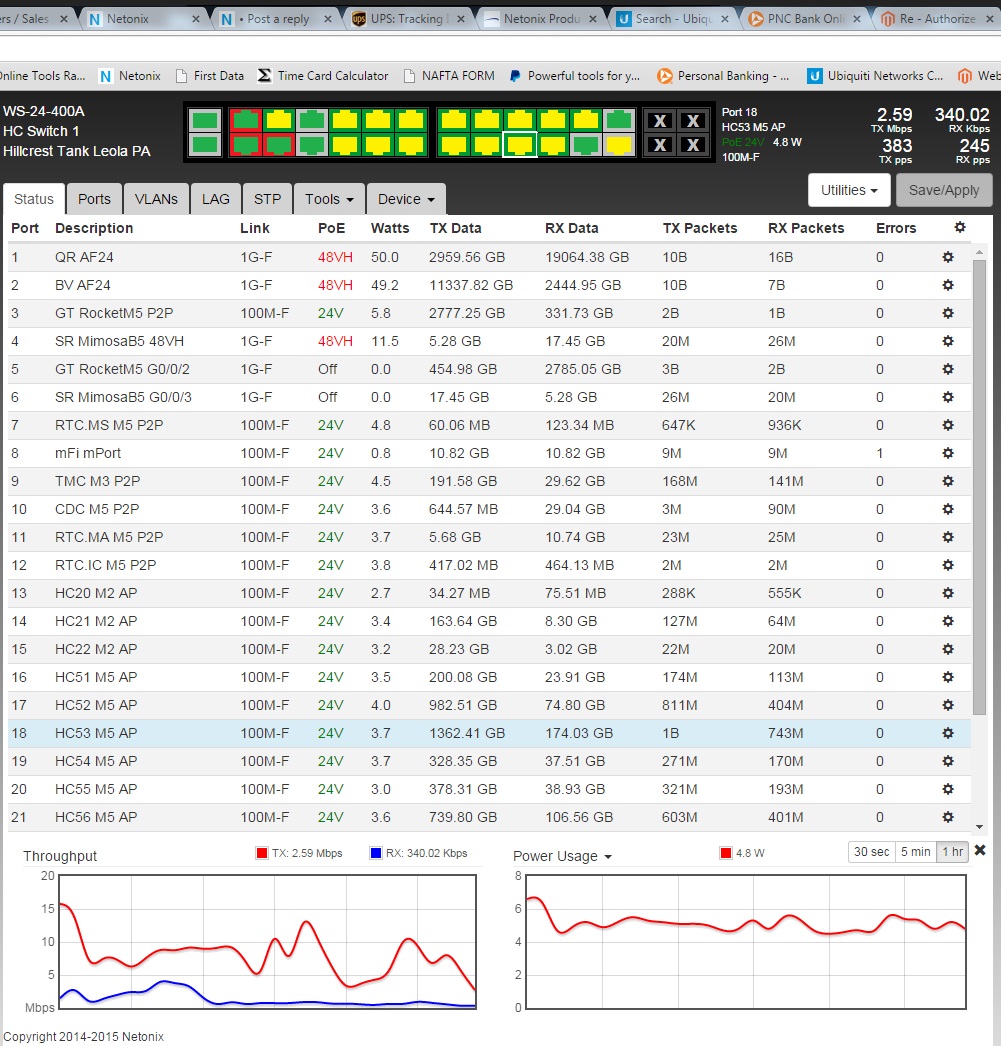
Task: Open the Tools dropdown menu
Action: (x=329, y=198)
